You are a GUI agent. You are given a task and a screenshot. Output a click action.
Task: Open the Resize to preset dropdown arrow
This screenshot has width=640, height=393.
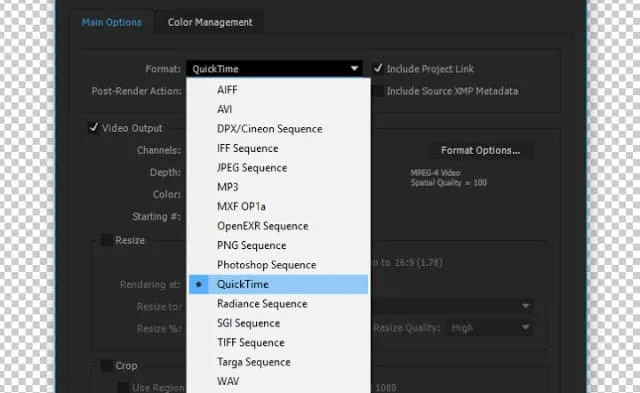tap(525, 306)
